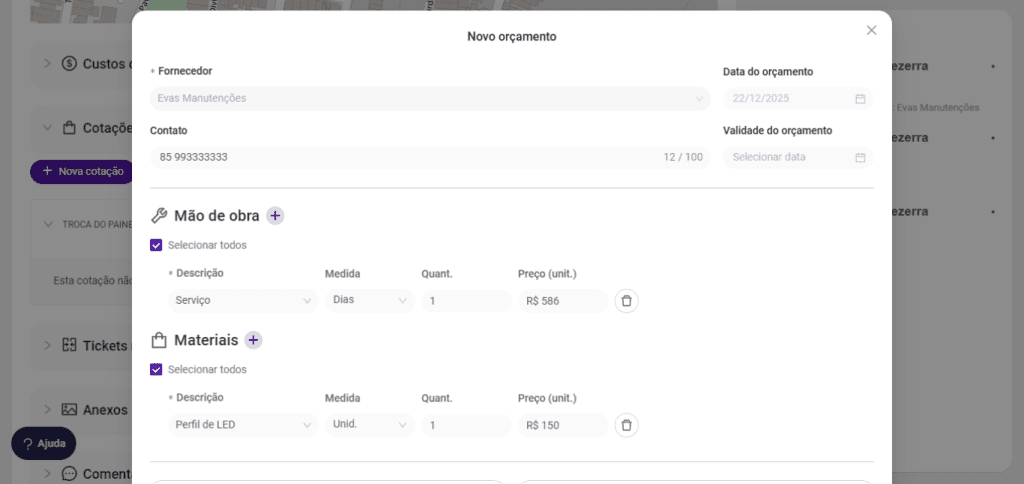Delete the Perfil de LED row
This screenshot has height=484, width=1024.
[626, 425]
